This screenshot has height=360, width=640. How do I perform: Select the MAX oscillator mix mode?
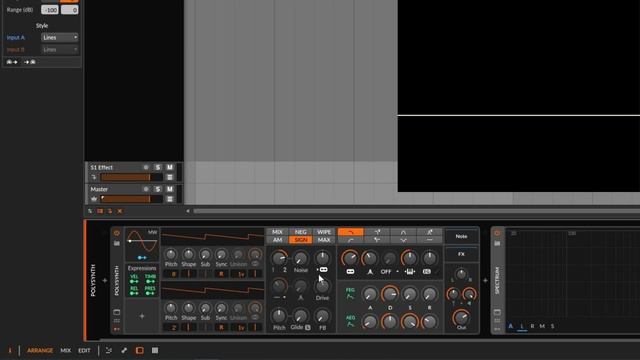(x=324, y=240)
